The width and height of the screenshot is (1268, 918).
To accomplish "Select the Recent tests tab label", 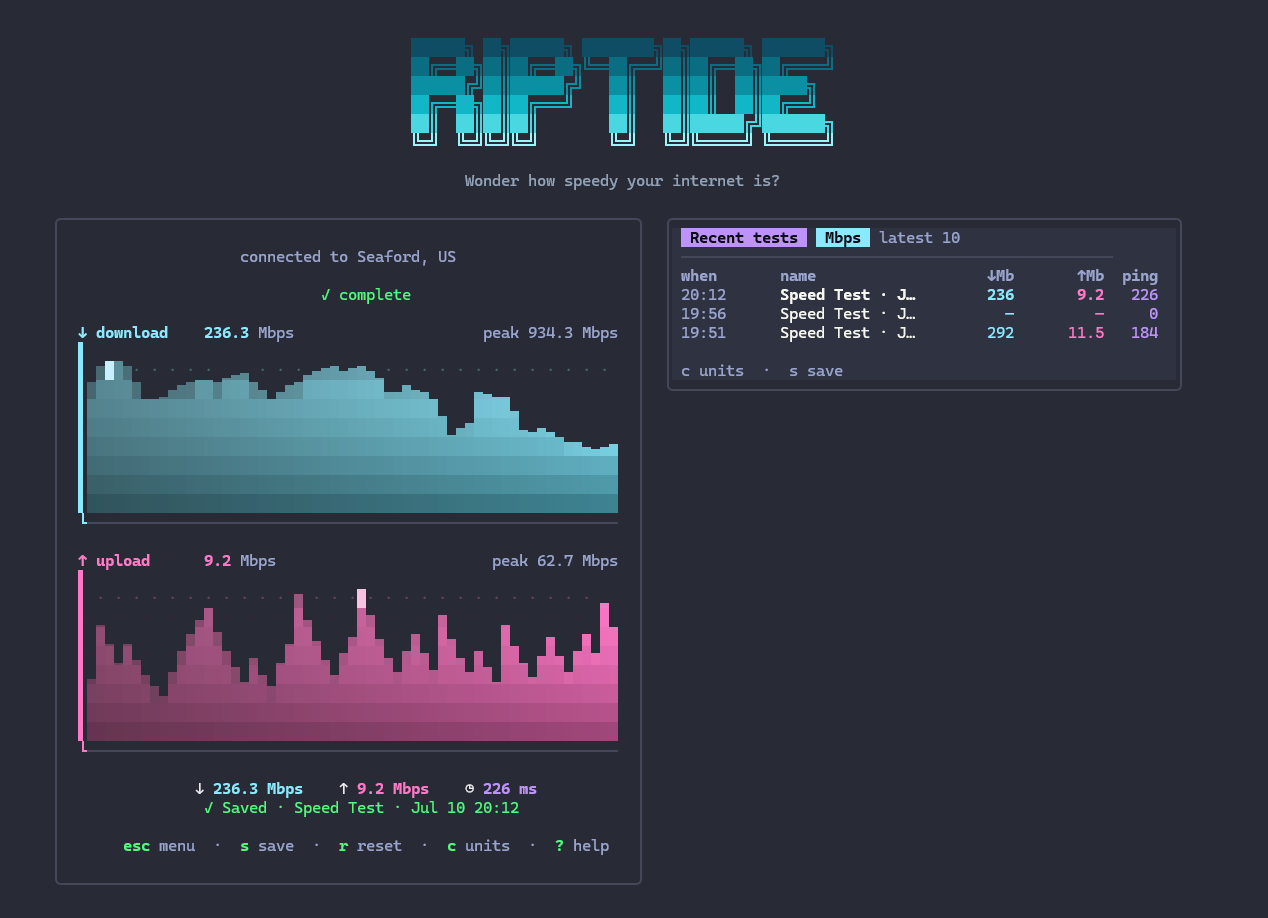I will (744, 238).
